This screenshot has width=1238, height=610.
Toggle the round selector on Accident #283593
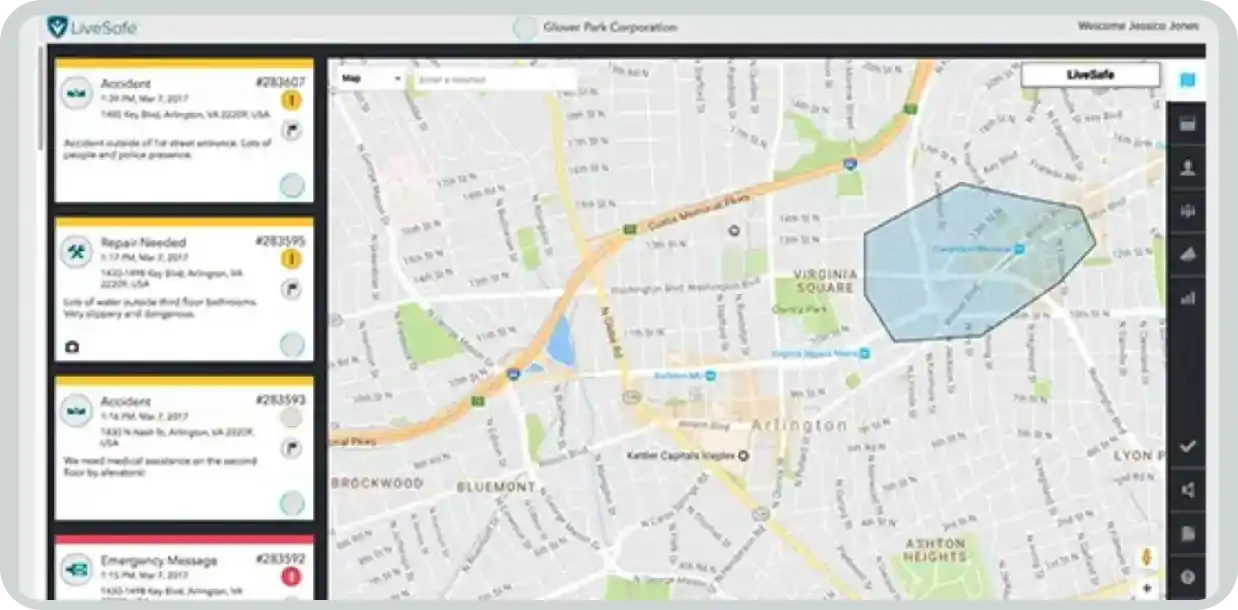point(291,502)
